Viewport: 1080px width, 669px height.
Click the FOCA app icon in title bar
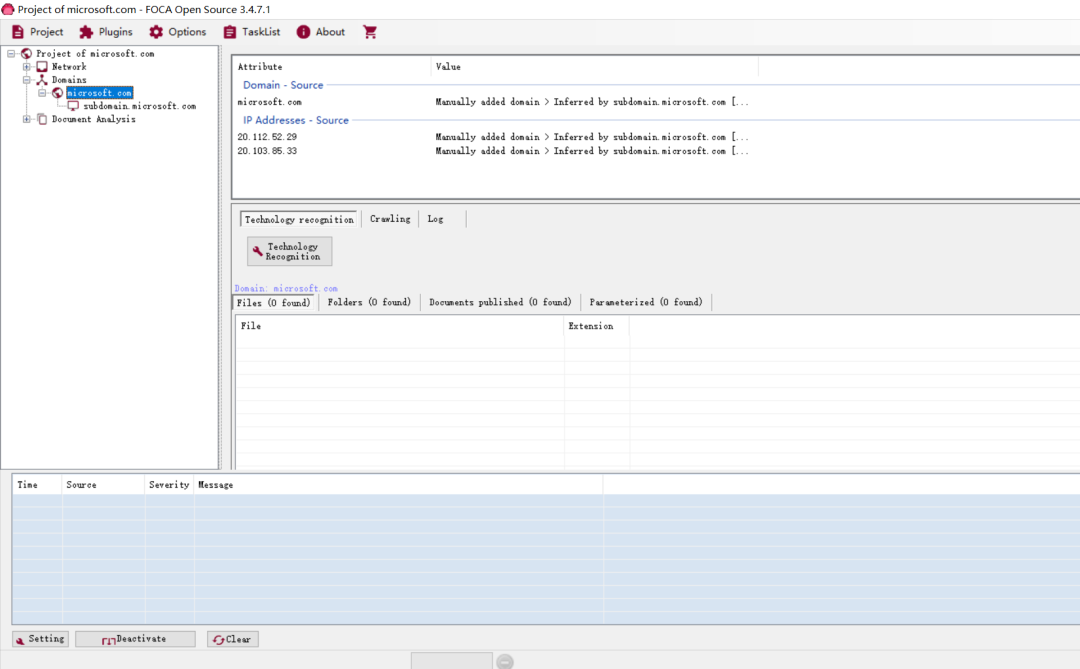pos(8,9)
